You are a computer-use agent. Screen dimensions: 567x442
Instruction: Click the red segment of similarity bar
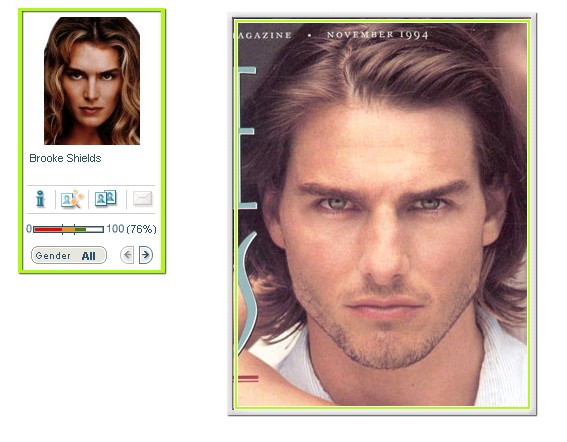[x=48, y=229]
